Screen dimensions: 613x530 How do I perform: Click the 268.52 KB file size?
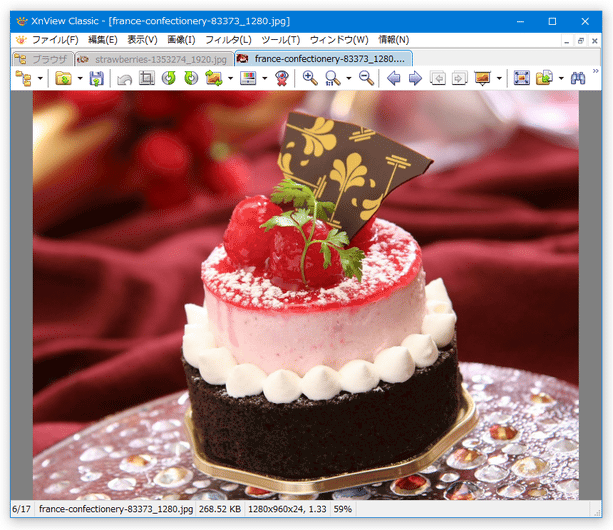click(220, 509)
